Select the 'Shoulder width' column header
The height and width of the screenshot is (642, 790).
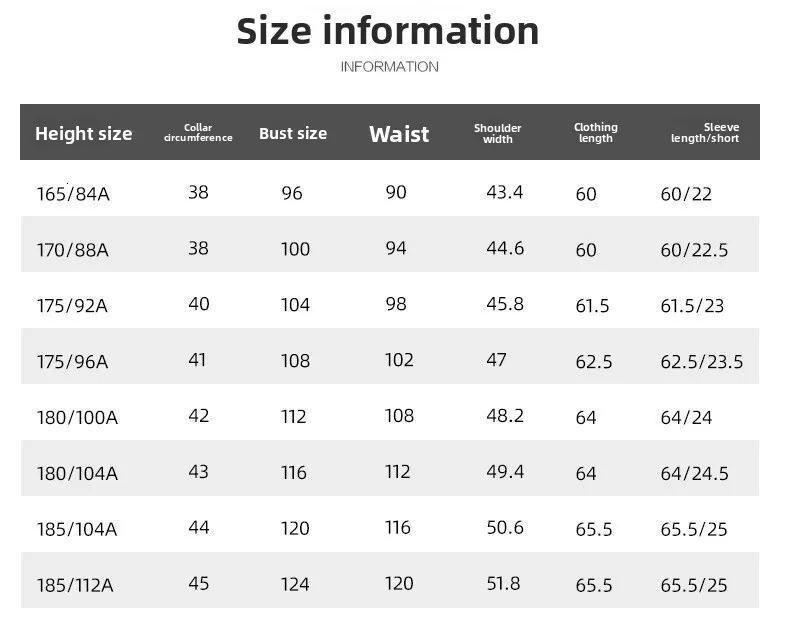pyautogui.click(x=497, y=133)
